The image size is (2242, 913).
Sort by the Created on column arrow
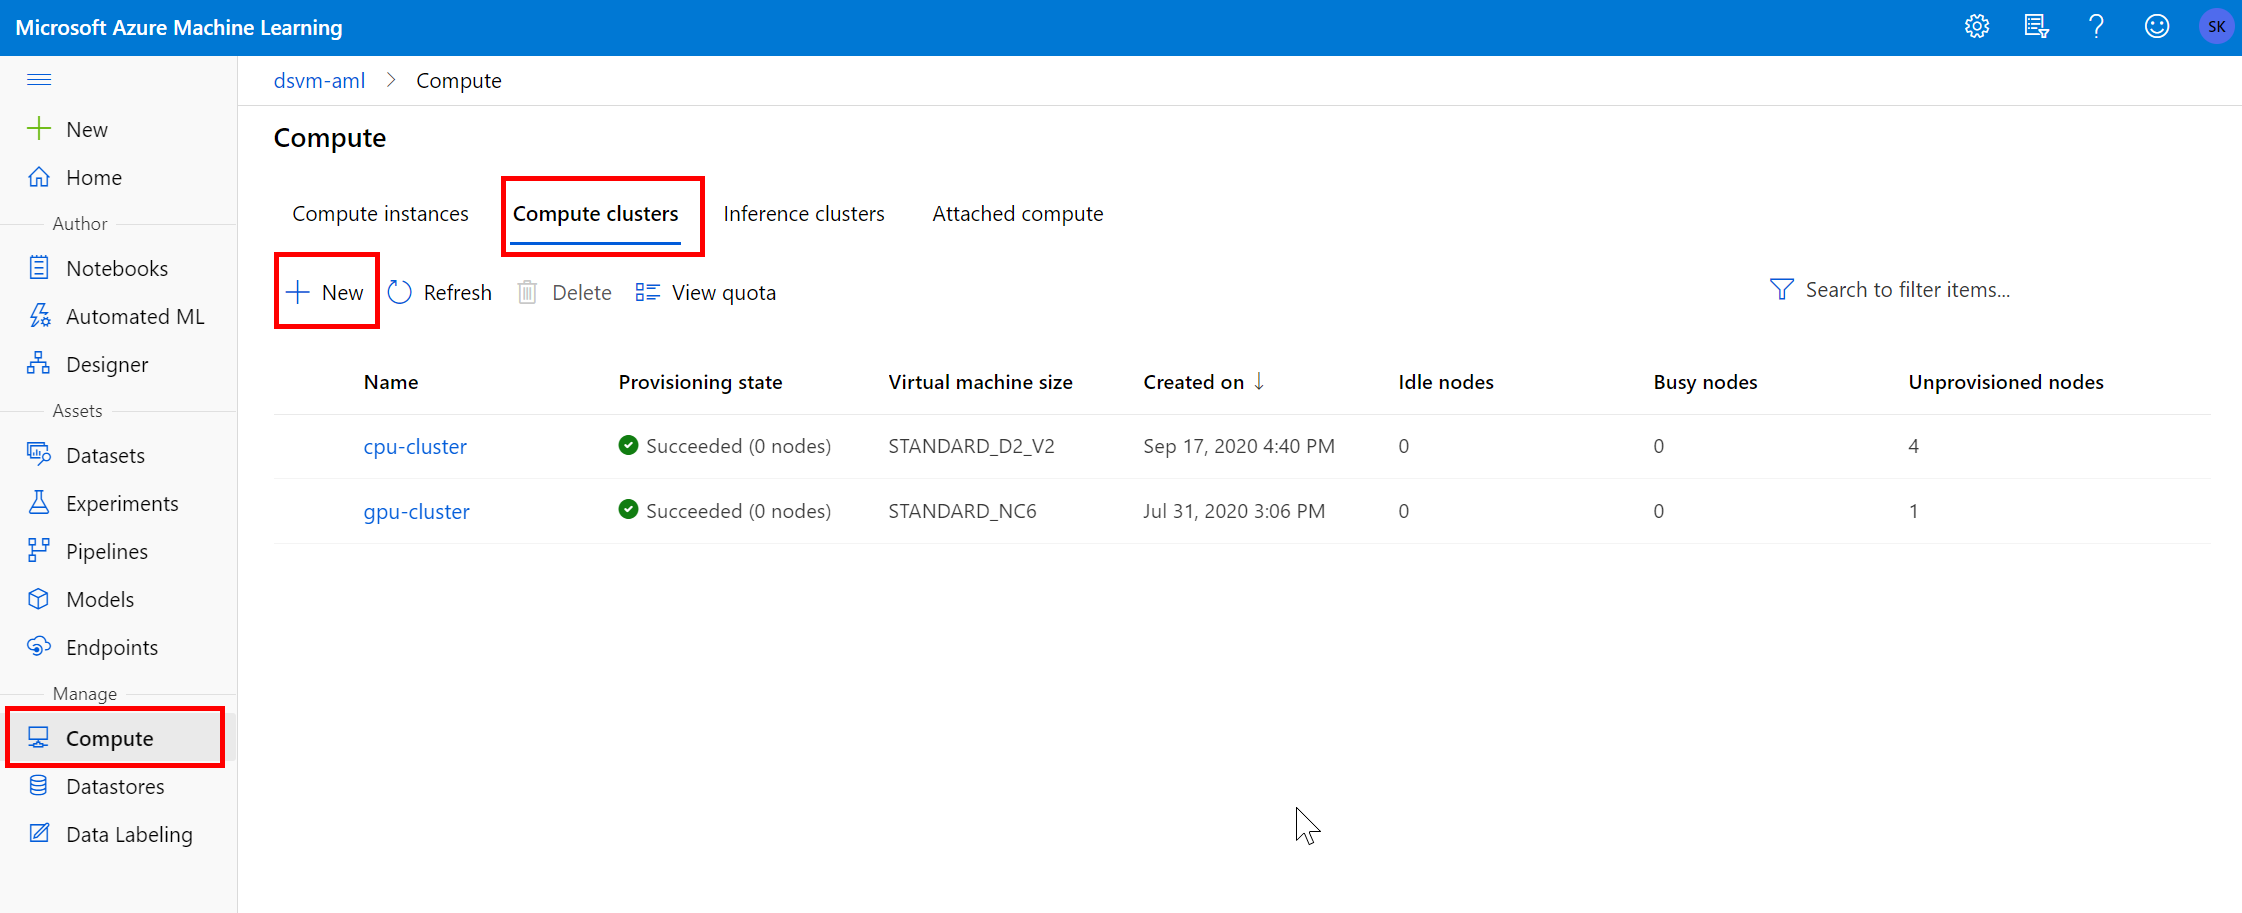click(1259, 381)
